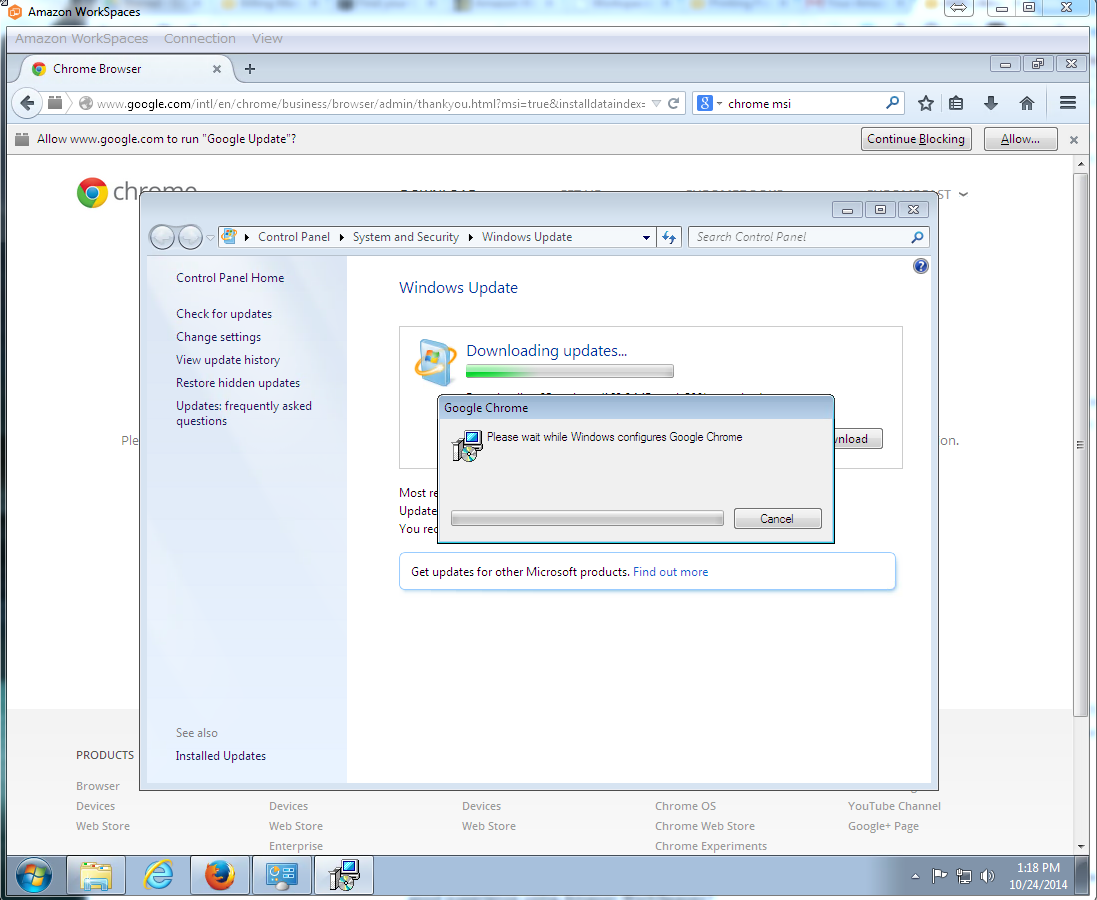Image resolution: width=1097 pixels, height=900 pixels.
Task: Click Continue Blocking button
Action: (x=916, y=139)
